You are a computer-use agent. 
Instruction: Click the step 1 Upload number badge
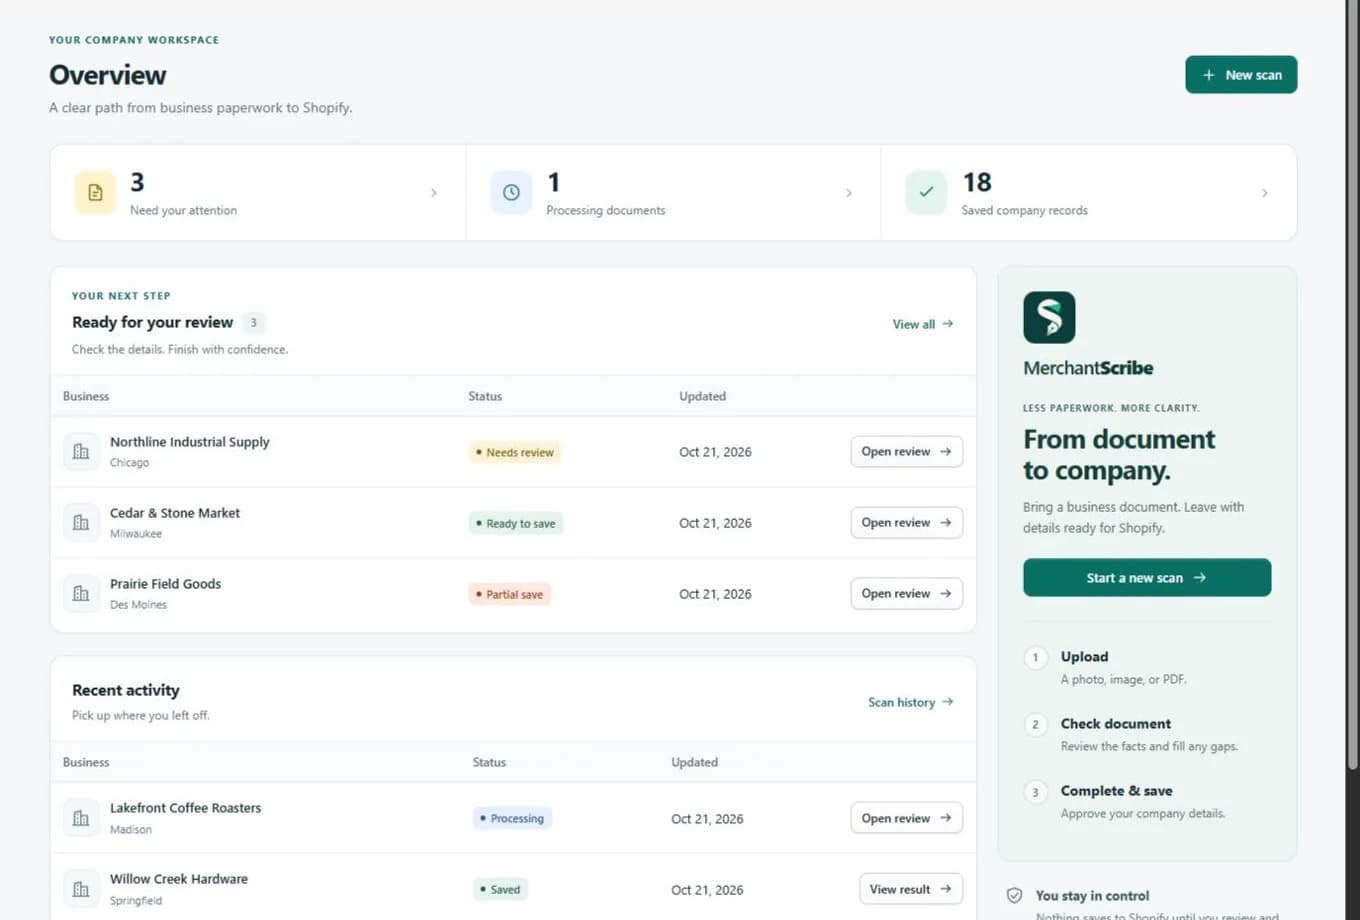pyautogui.click(x=1035, y=657)
